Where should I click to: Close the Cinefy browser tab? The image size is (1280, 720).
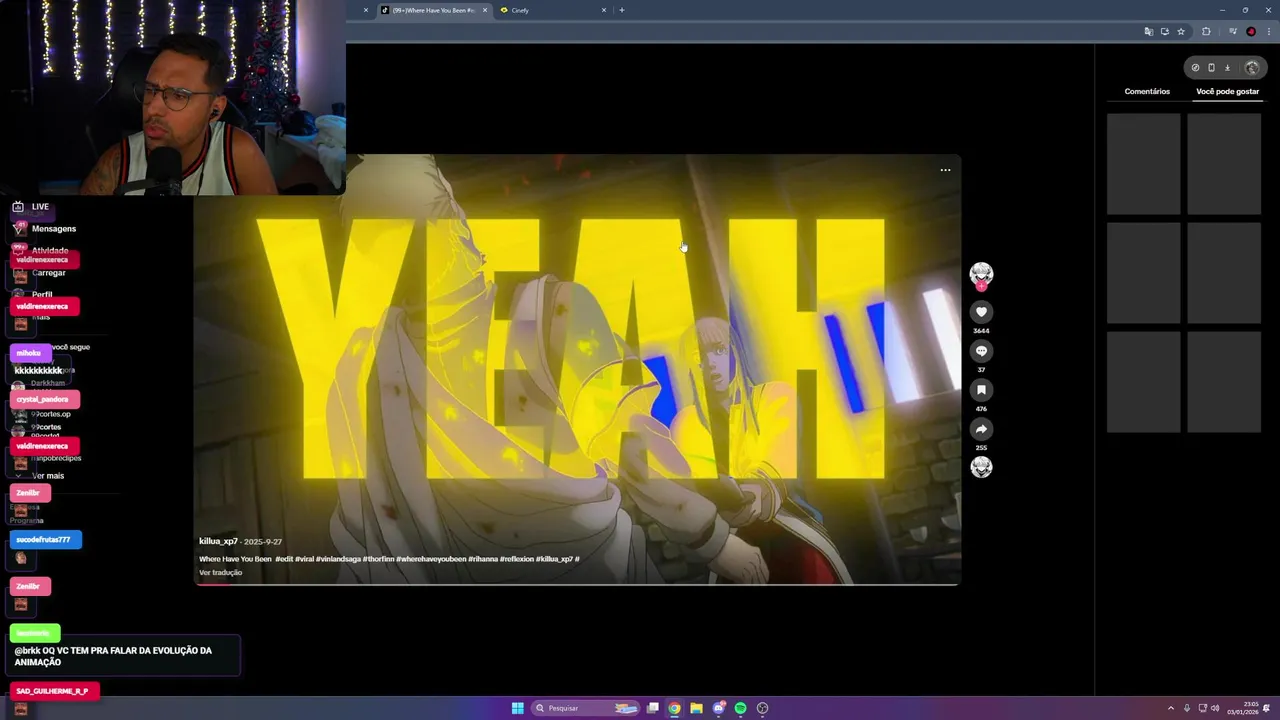(x=604, y=10)
